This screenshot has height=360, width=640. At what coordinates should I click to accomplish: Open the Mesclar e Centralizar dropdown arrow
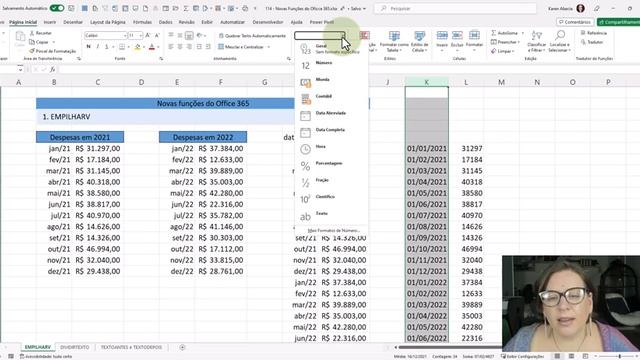pyautogui.click(x=269, y=47)
